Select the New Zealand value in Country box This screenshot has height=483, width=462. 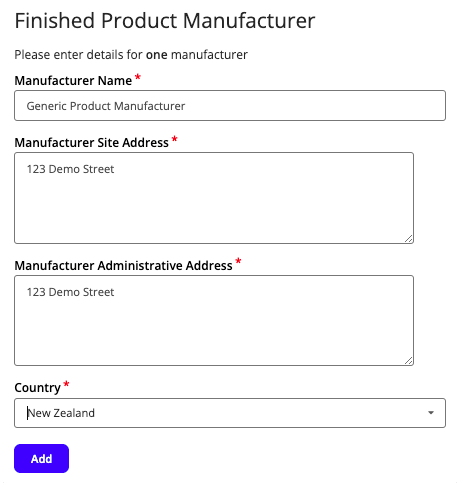point(61,413)
